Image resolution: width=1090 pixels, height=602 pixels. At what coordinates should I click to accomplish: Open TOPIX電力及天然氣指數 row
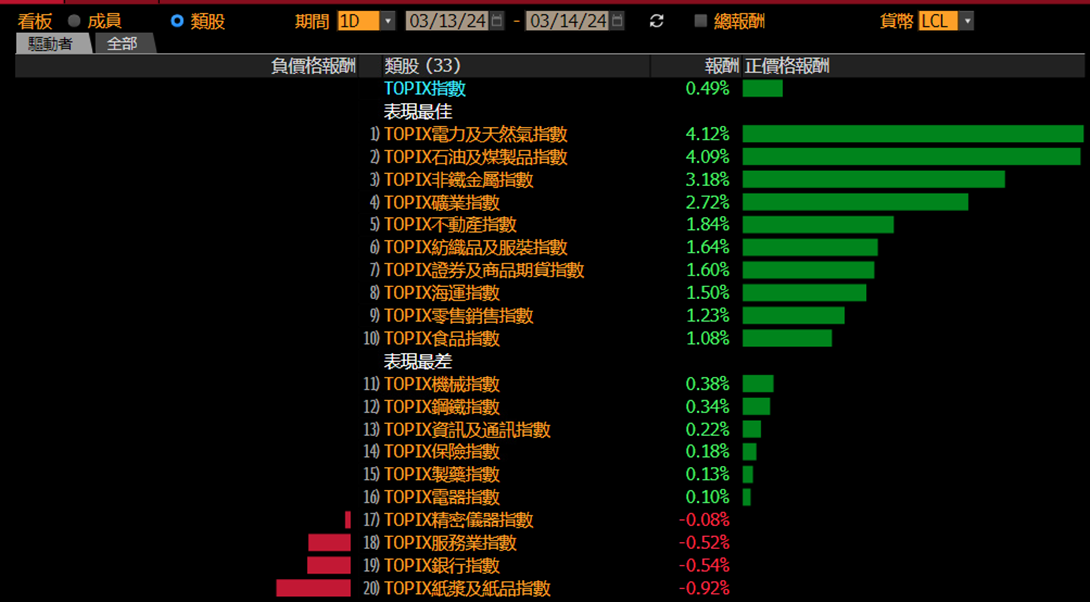475,134
